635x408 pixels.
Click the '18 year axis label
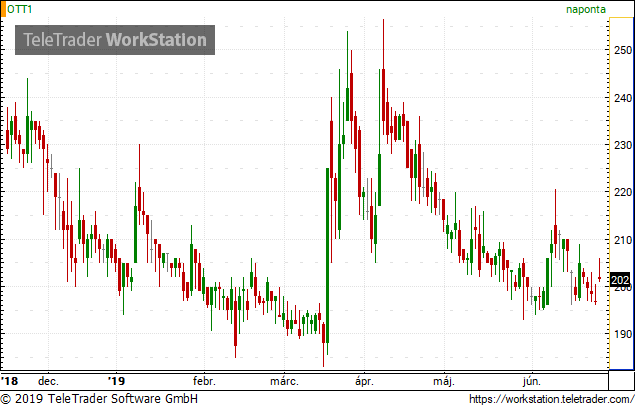click(x=9, y=381)
